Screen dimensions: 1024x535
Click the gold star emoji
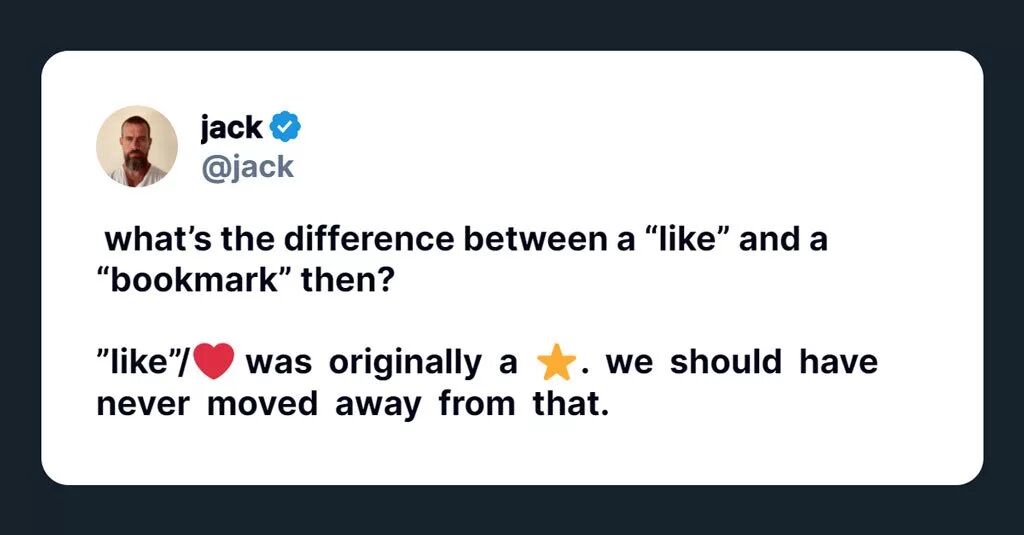point(554,363)
